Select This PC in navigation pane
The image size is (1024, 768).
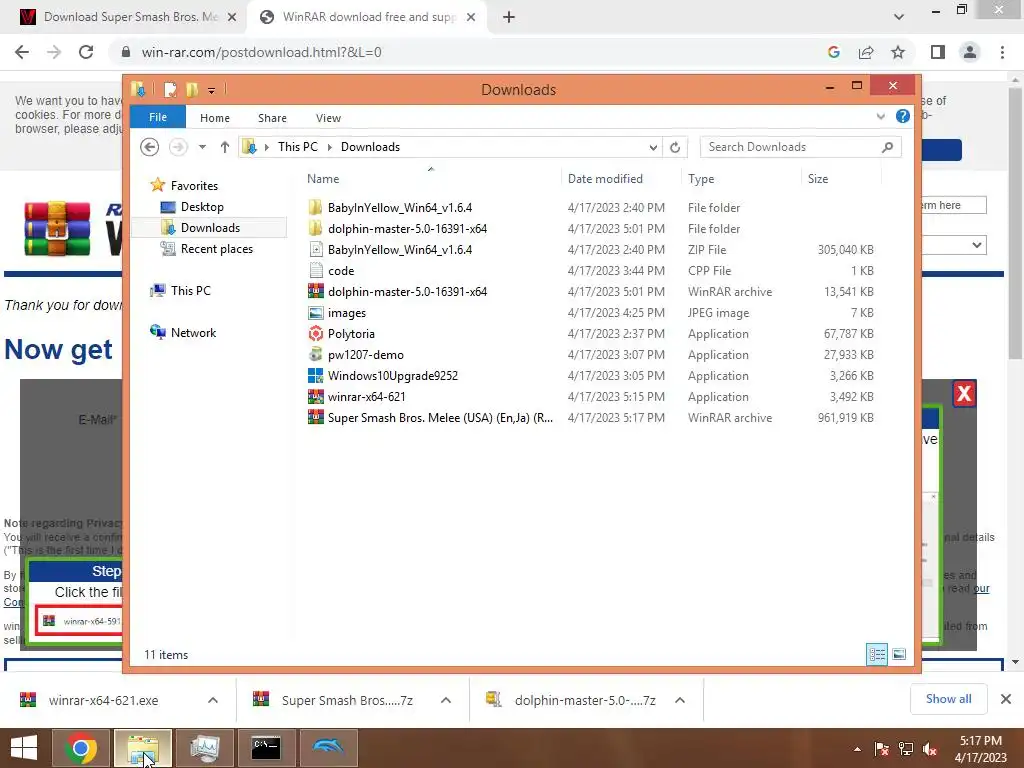coord(190,291)
